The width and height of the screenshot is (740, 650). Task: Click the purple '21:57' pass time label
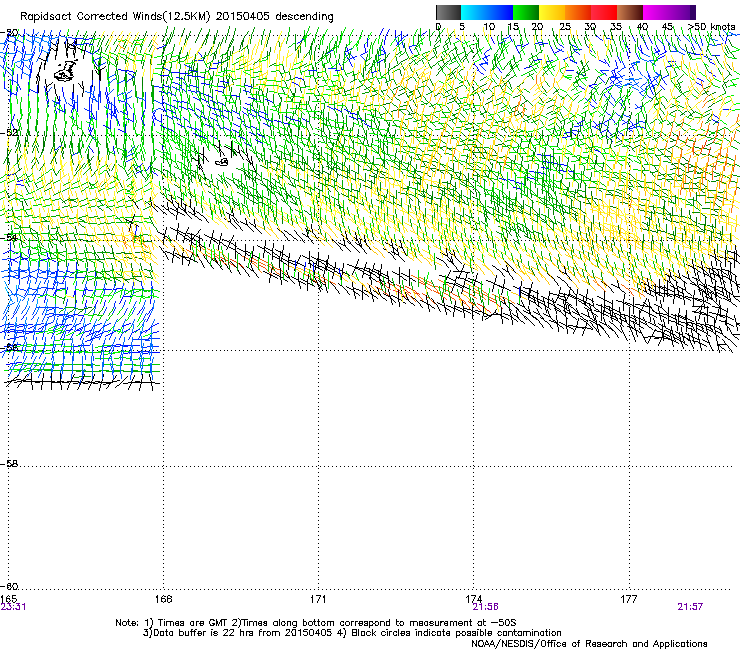[x=690, y=607]
